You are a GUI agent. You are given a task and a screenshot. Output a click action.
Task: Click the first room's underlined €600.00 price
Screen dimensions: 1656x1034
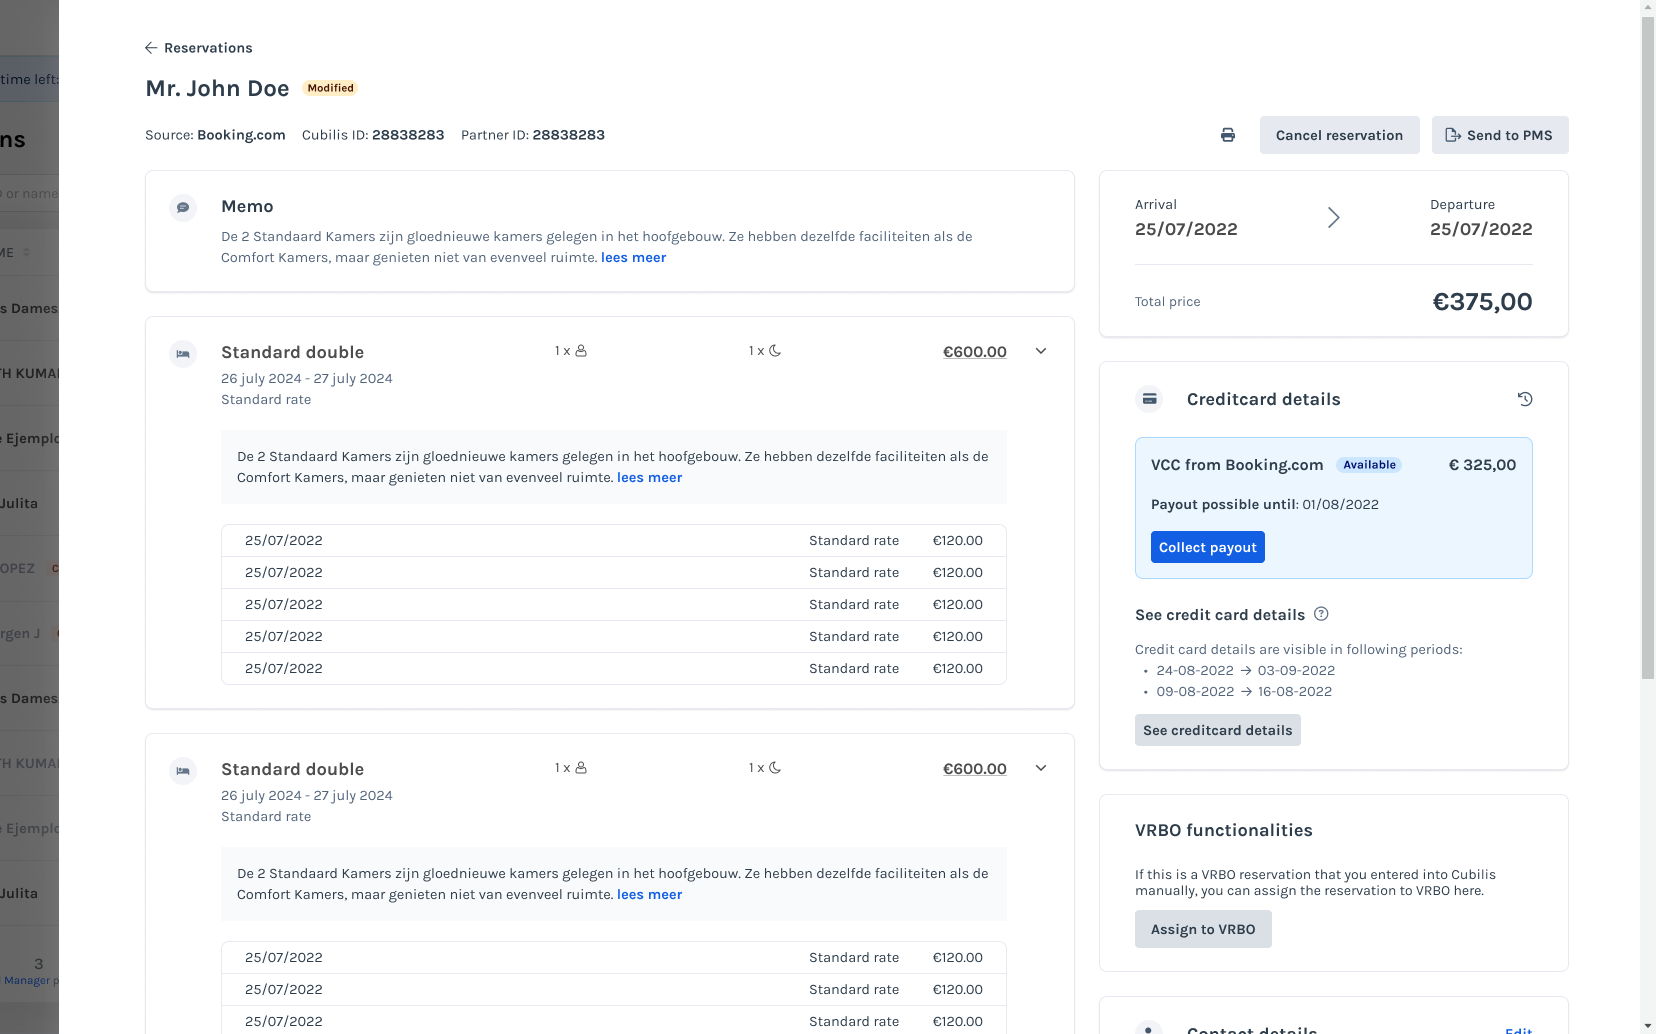[x=974, y=352]
